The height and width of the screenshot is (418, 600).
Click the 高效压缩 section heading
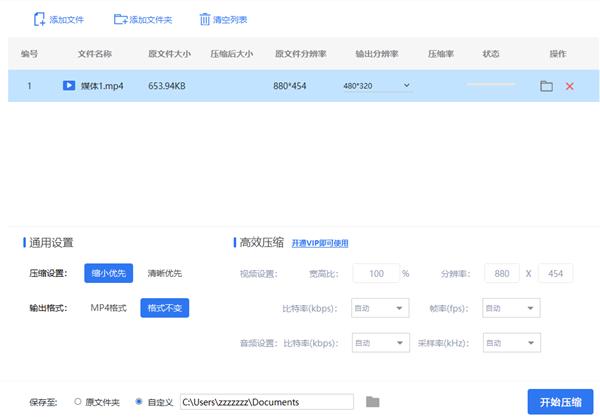point(262,242)
